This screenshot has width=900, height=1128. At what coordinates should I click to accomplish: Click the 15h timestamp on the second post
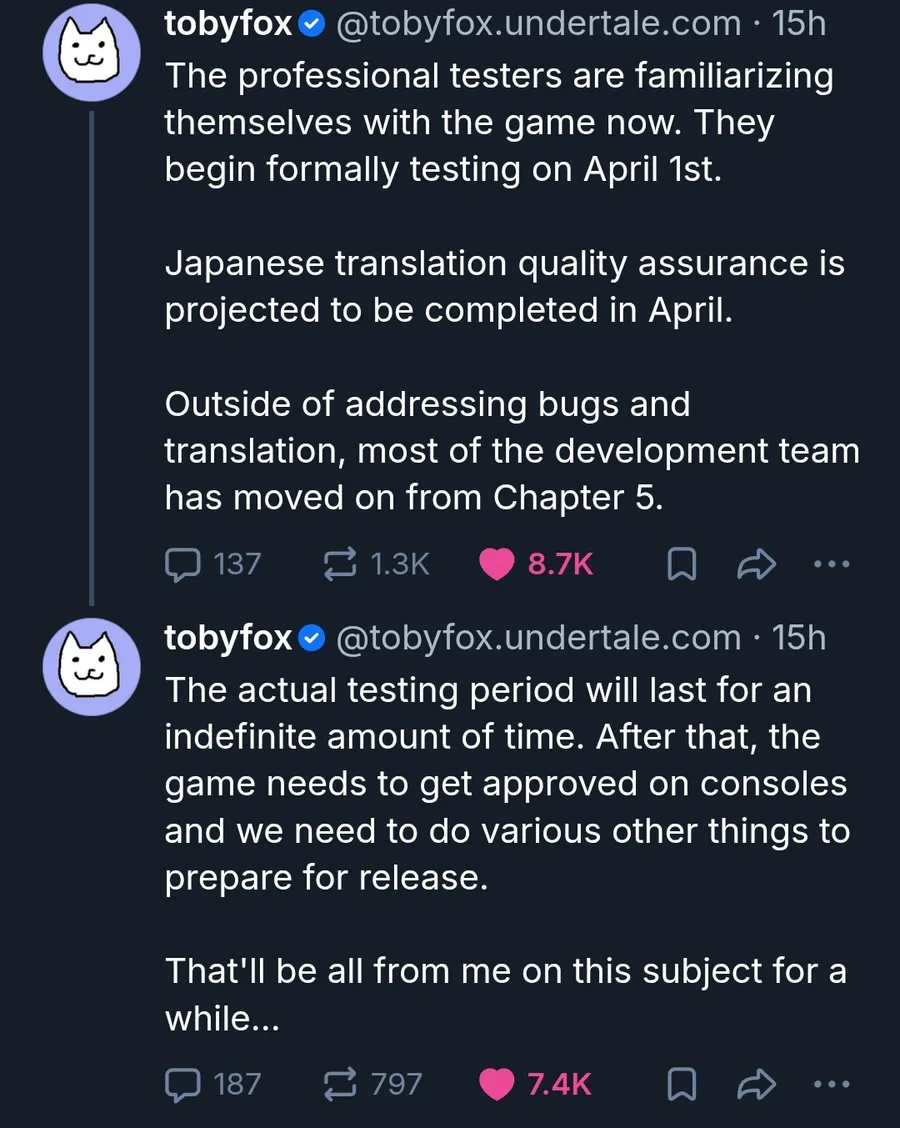point(800,638)
